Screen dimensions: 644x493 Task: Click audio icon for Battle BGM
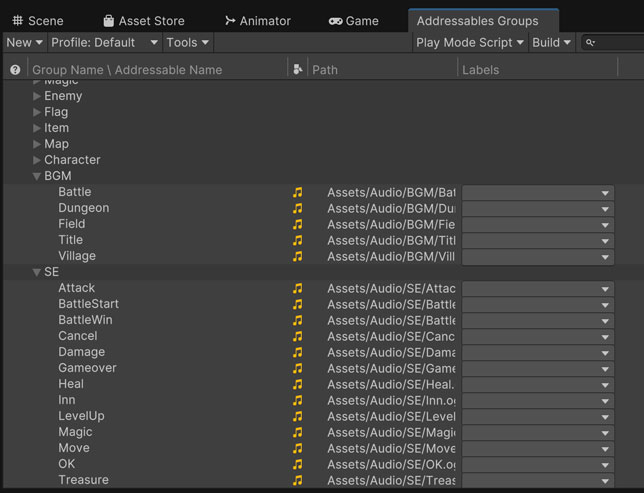(x=298, y=192)
